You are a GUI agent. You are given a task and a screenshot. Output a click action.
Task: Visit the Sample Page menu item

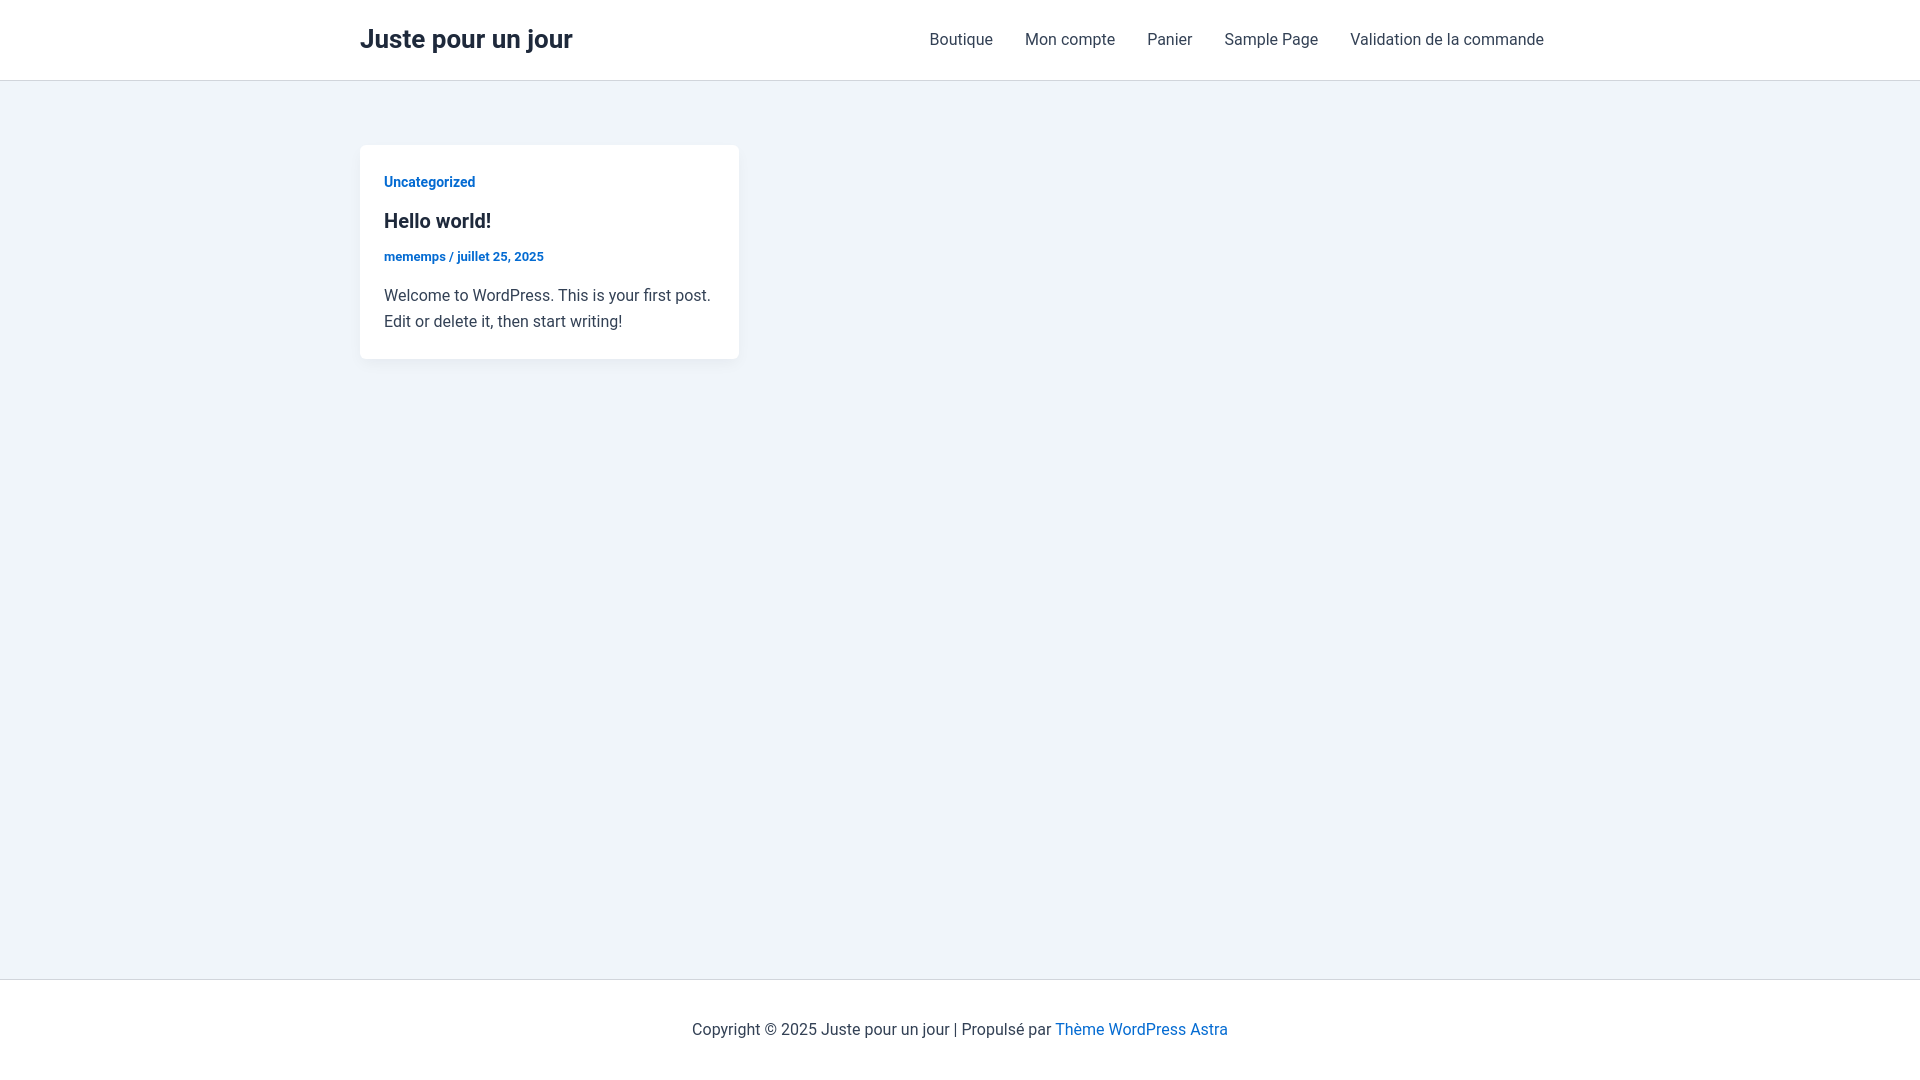point(1271,40)
